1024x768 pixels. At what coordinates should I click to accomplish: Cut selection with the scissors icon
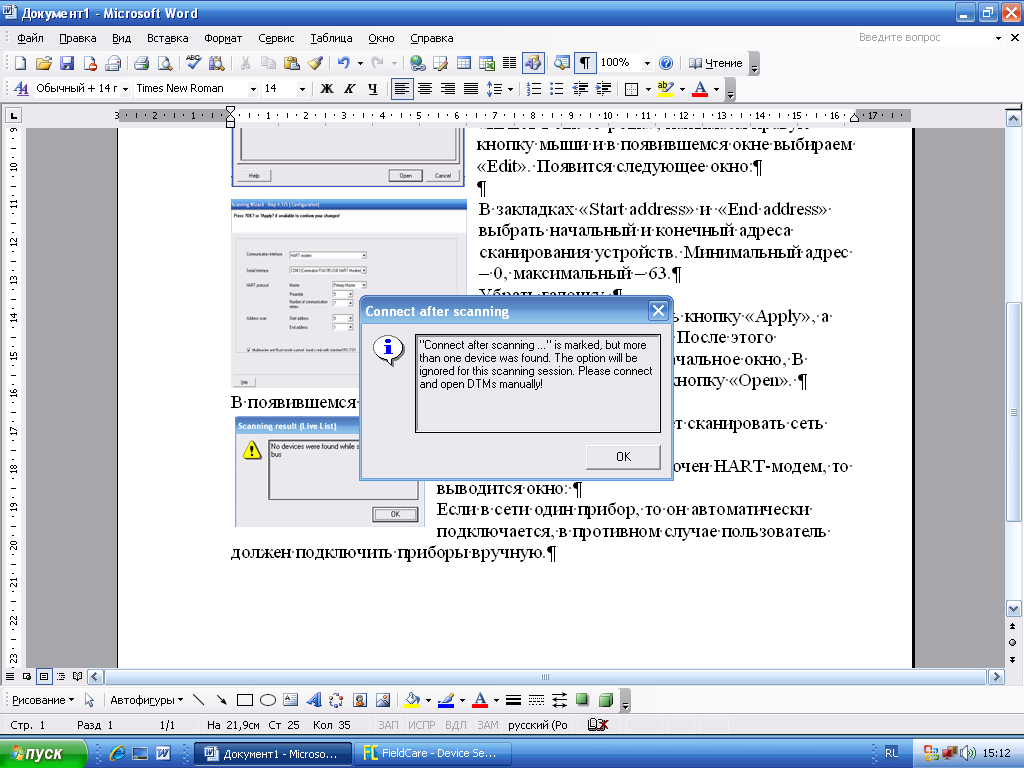246,63
